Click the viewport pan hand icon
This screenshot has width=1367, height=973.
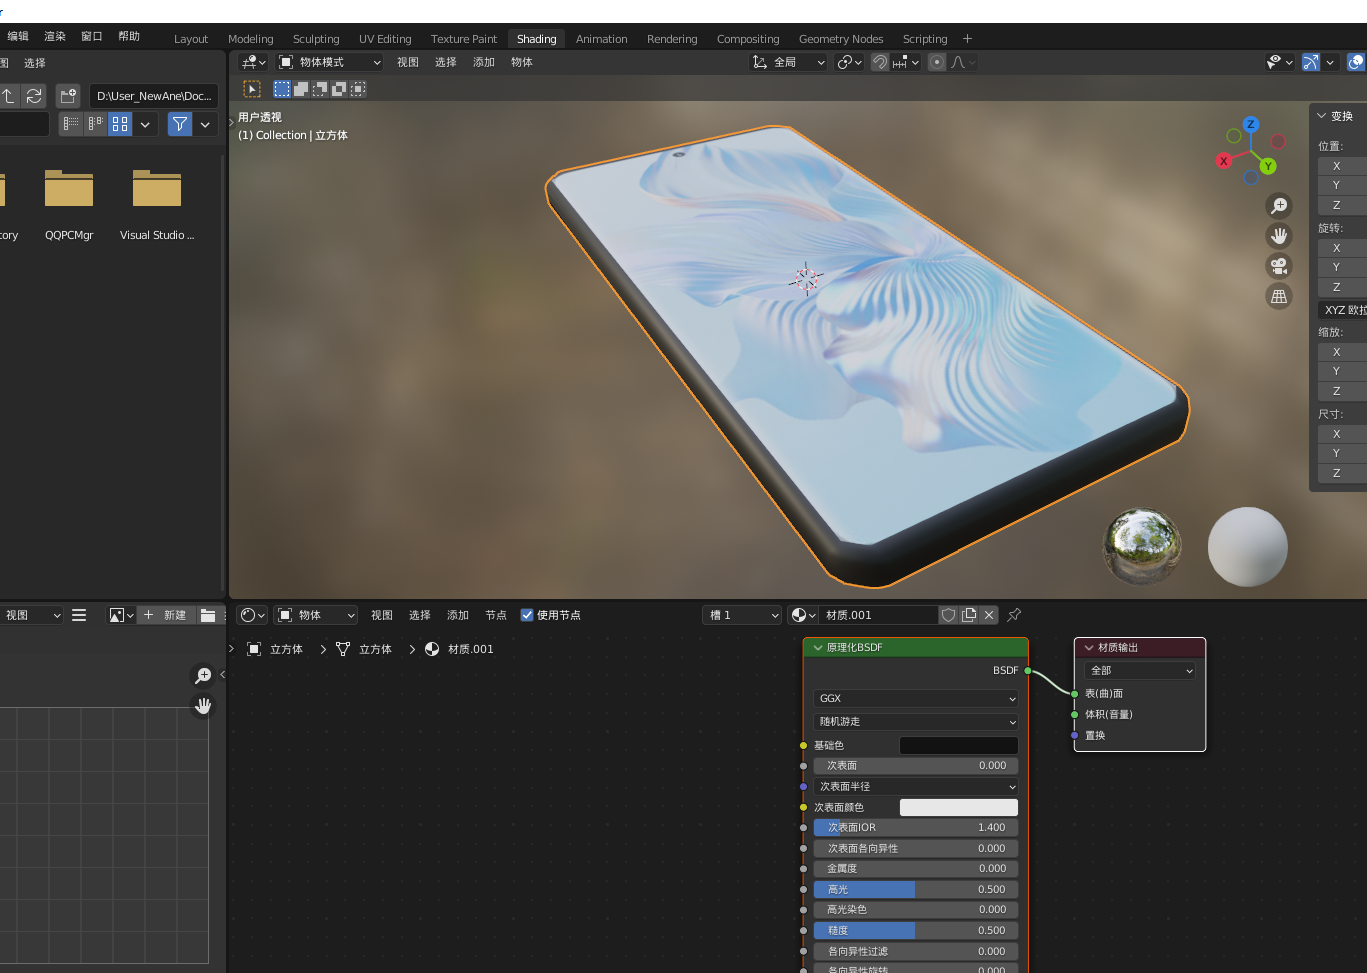tap(1279, 236)
